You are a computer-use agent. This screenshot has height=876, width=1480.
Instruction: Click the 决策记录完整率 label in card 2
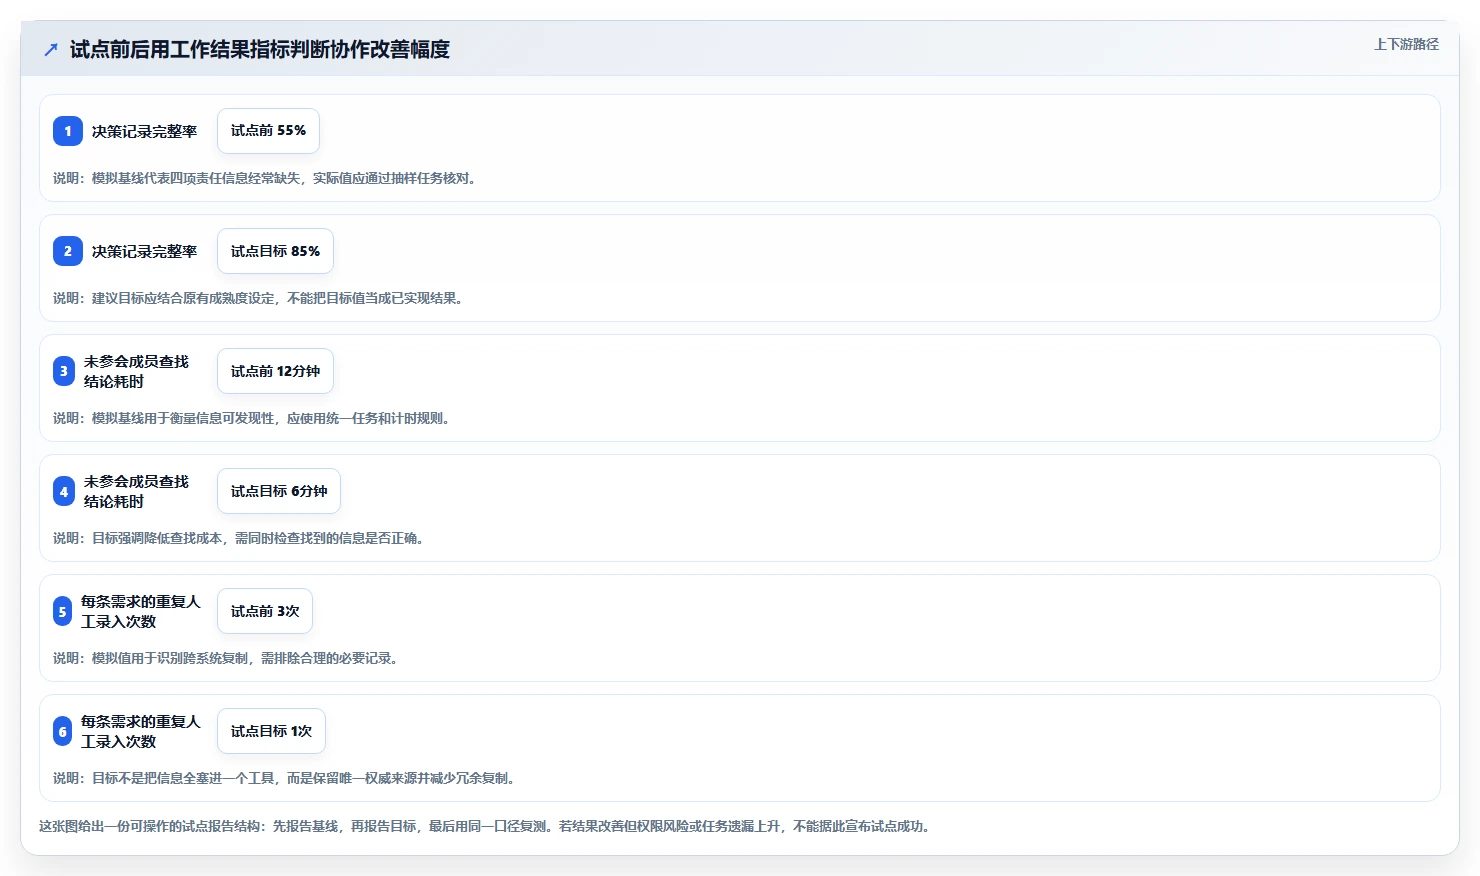145,251
